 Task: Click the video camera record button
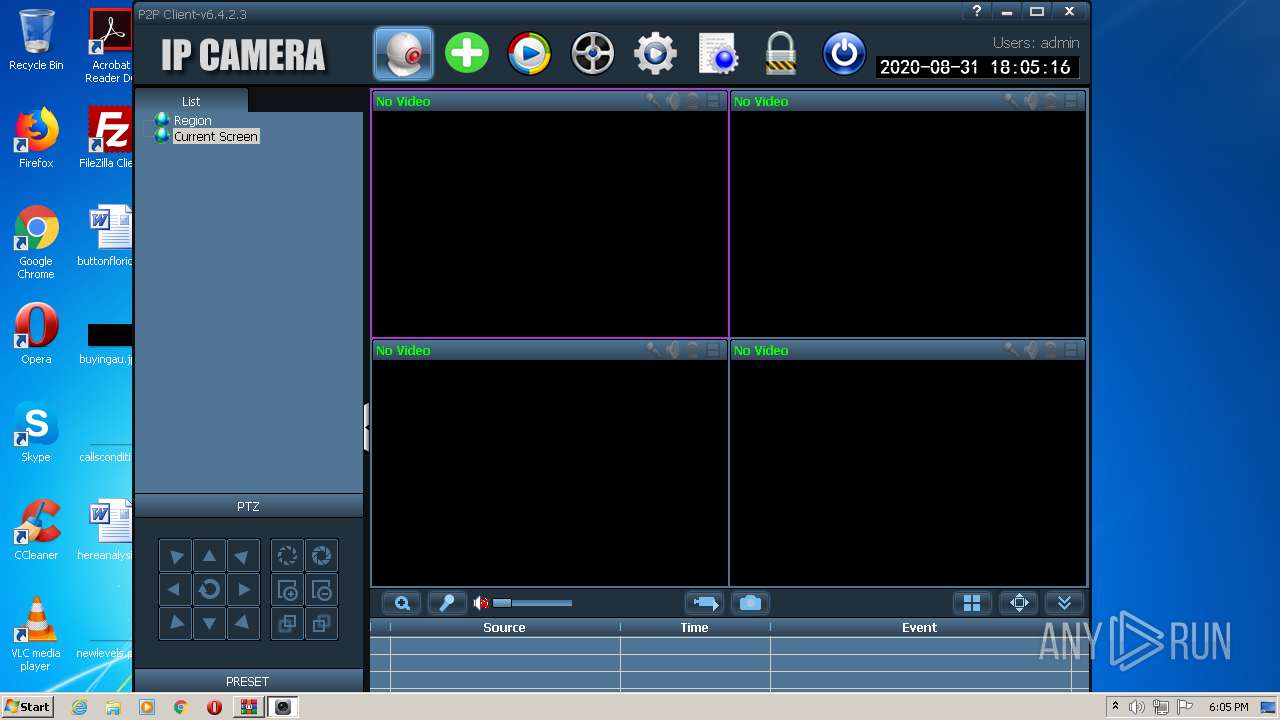pyautogui.click(x=705, y=603)
